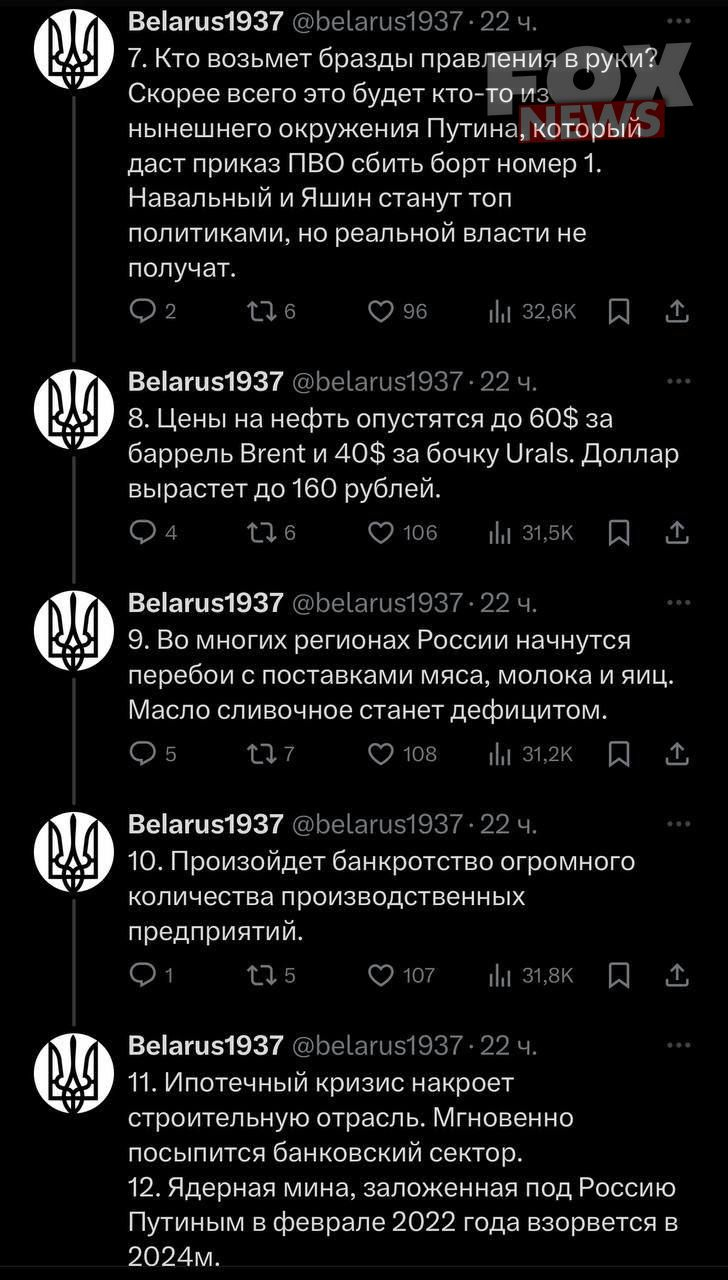Bookmark tweet 10 about банкротство
This screenshot has width=728, height=1280.
[x=619, y=975]
